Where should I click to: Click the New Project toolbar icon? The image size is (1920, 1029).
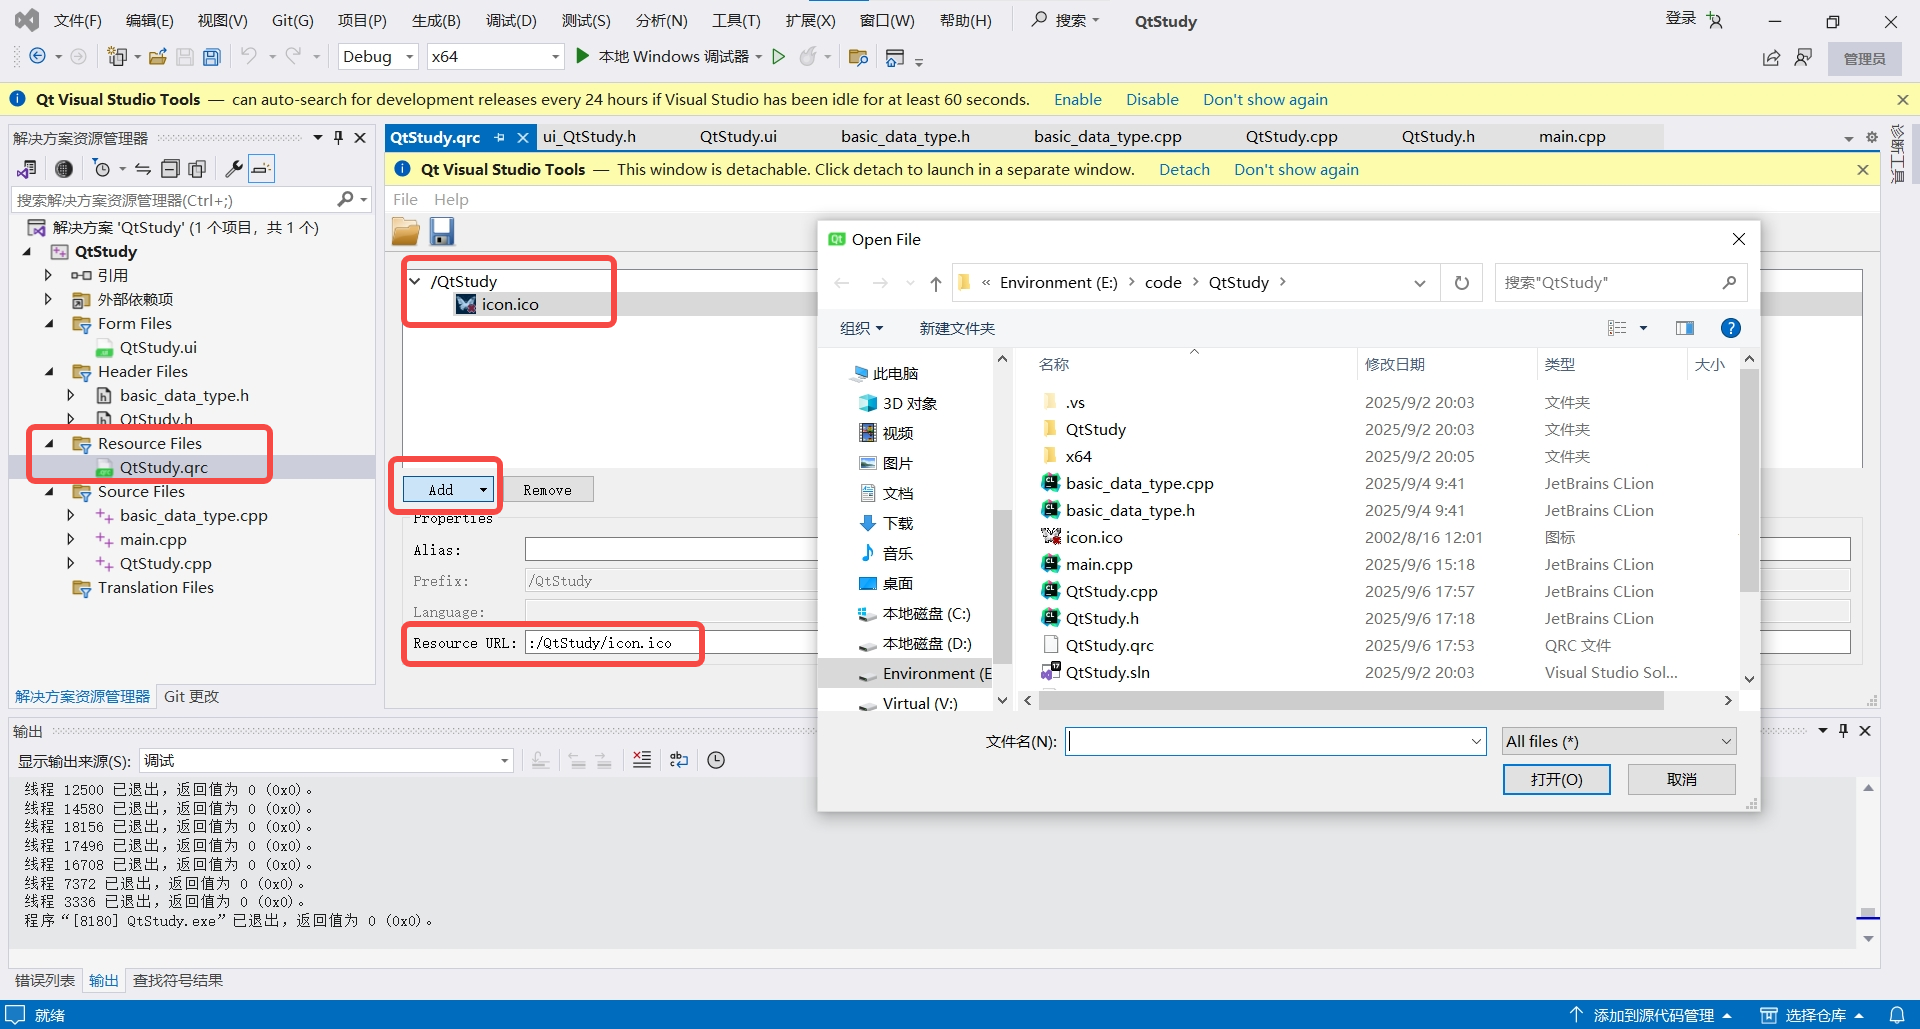click(117, 57)
